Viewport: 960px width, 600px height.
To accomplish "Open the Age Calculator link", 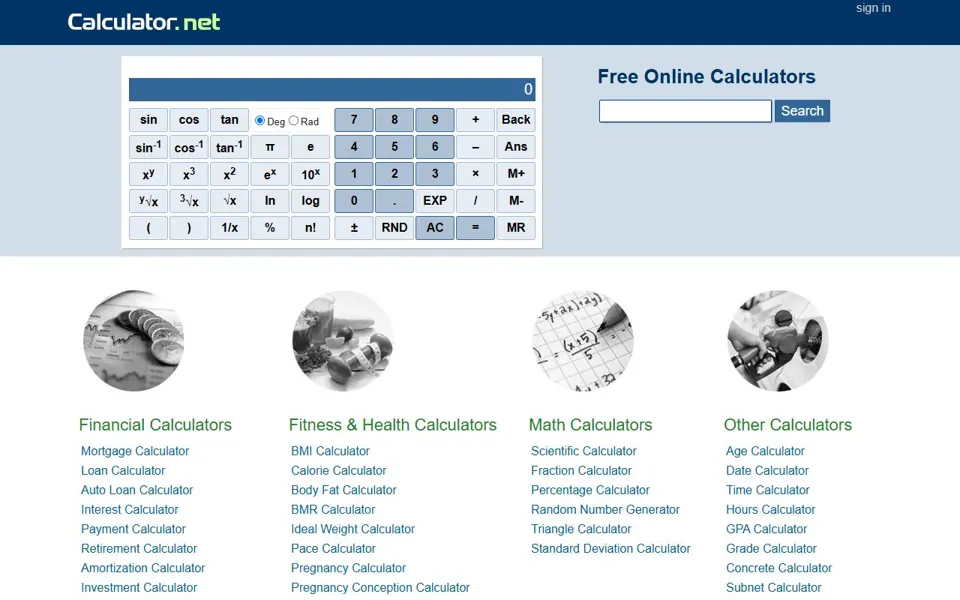I will pyautogui.click(x=765, y=451).
